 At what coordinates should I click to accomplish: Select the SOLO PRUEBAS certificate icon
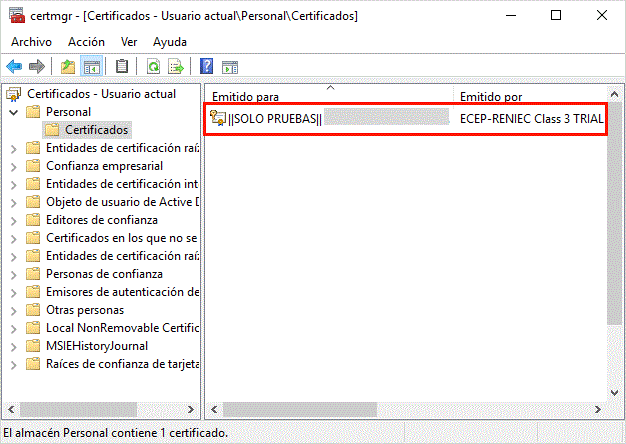coord(218,118)
